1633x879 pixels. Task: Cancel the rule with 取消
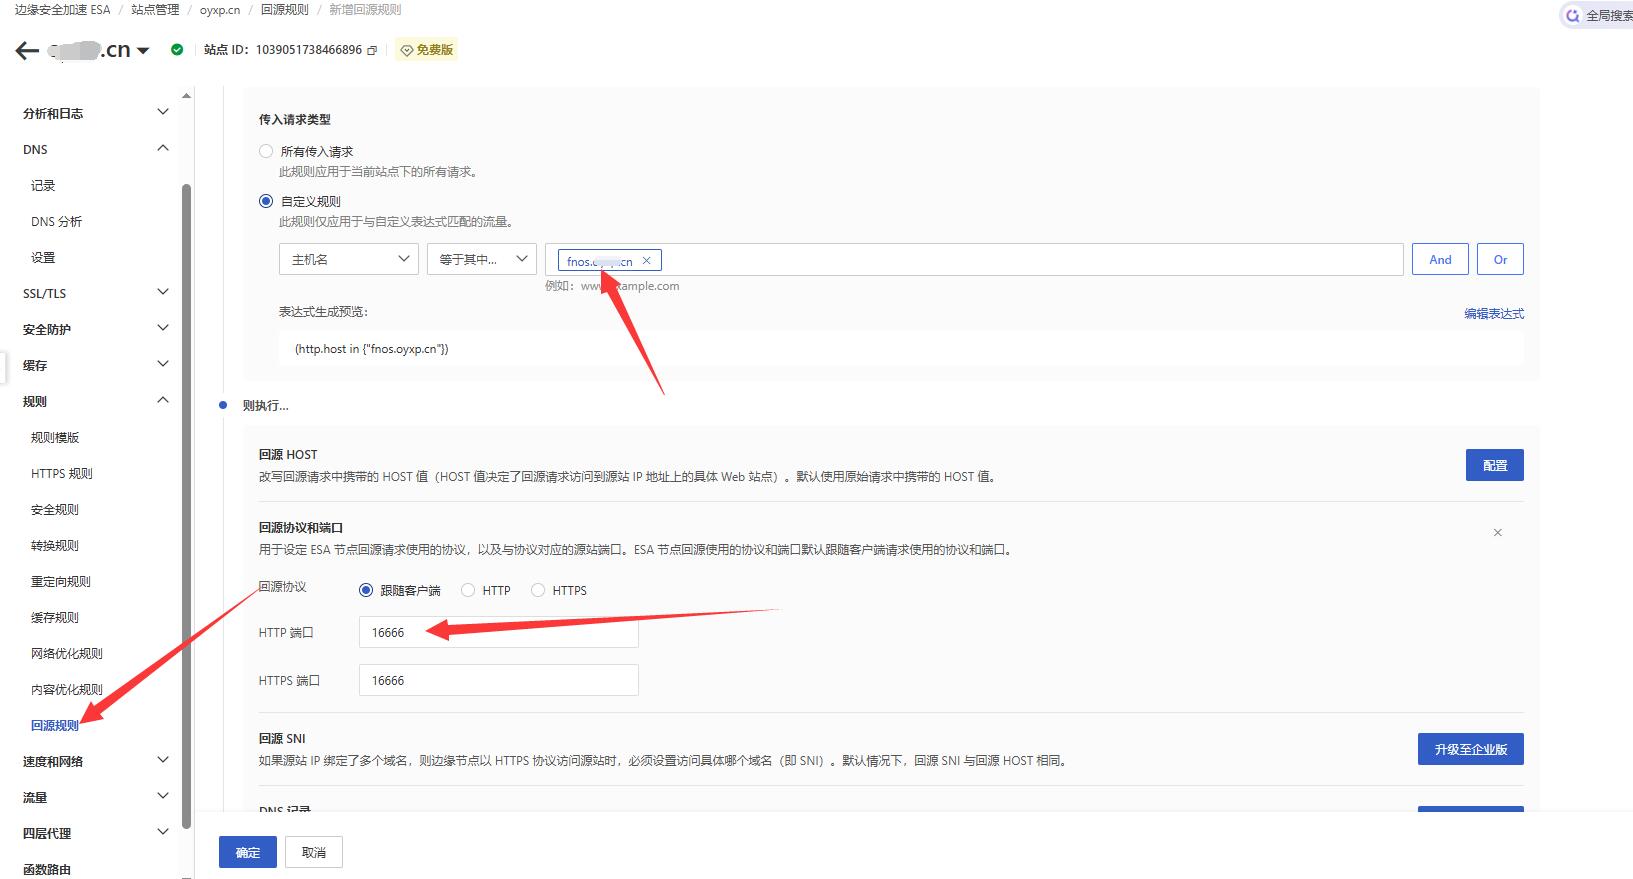point(314,852)
